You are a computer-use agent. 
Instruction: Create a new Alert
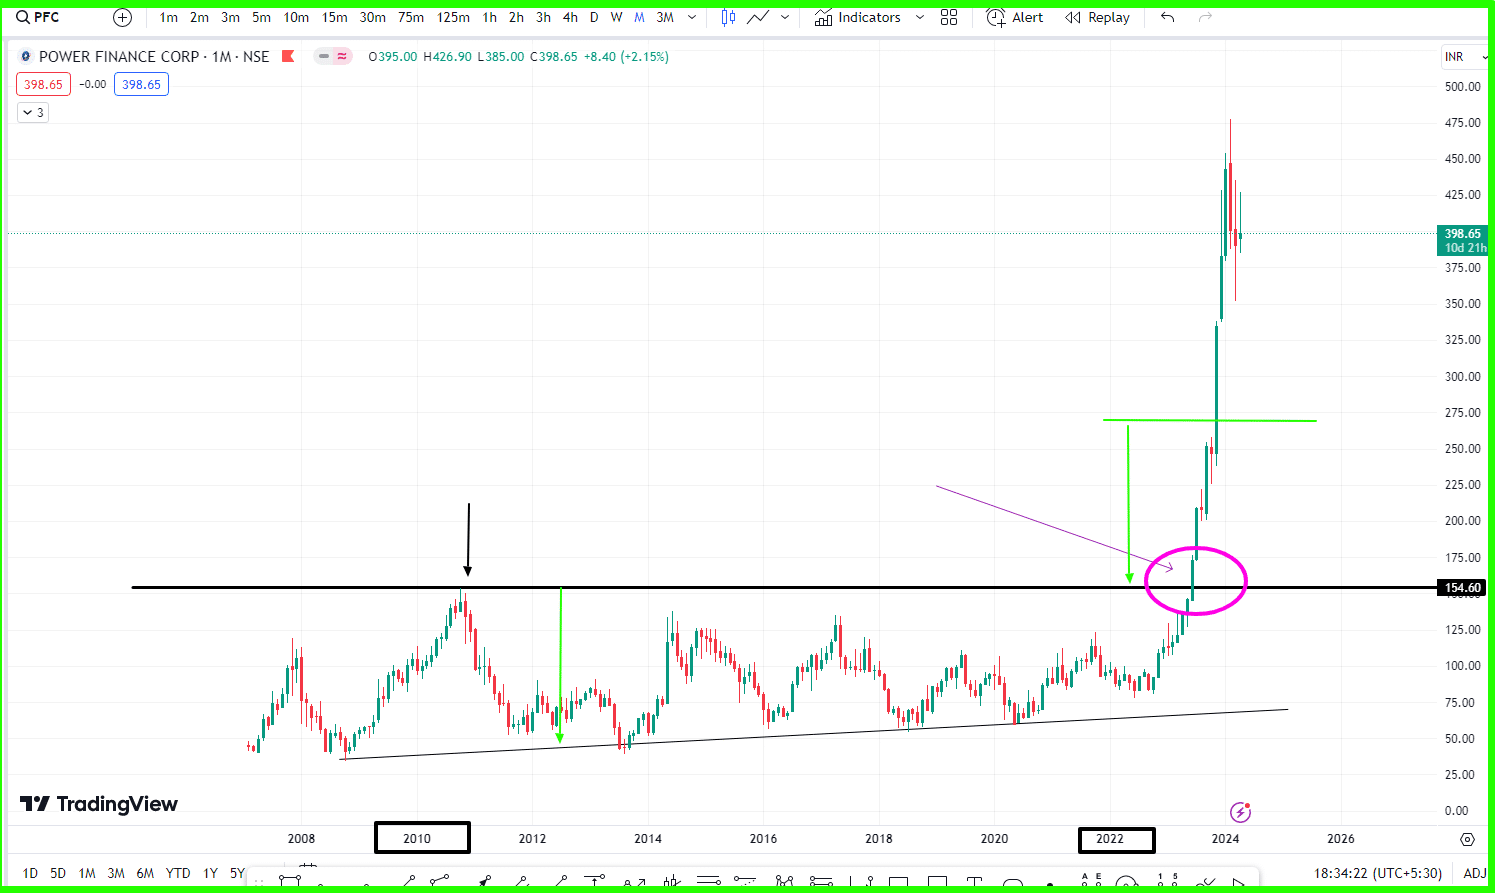tap(1014, 17)
